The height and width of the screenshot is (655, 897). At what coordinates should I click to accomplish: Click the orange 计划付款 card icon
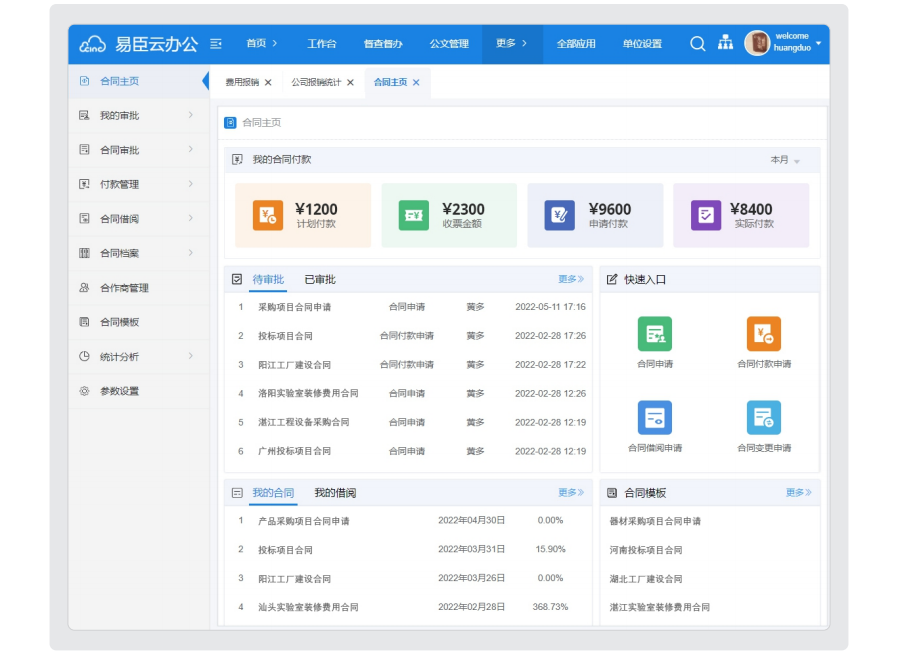(x=268, y=215)
